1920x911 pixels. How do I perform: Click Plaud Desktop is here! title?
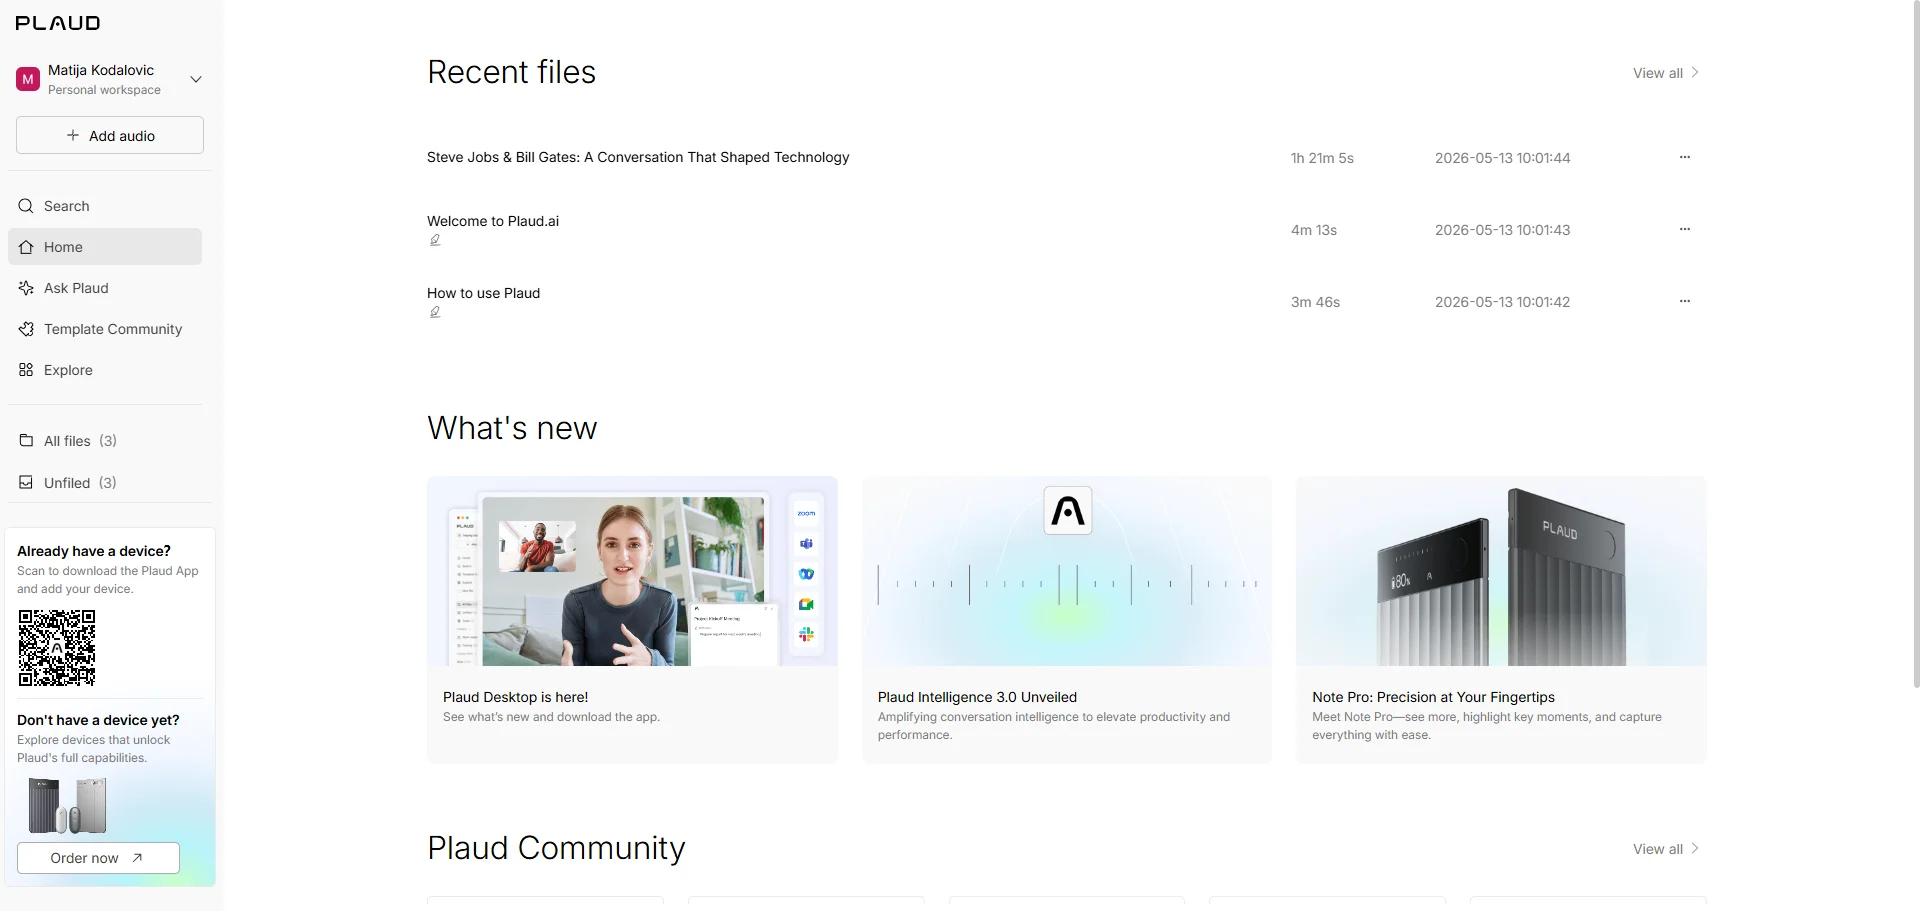pyautogui.click(x=515, y=697)
